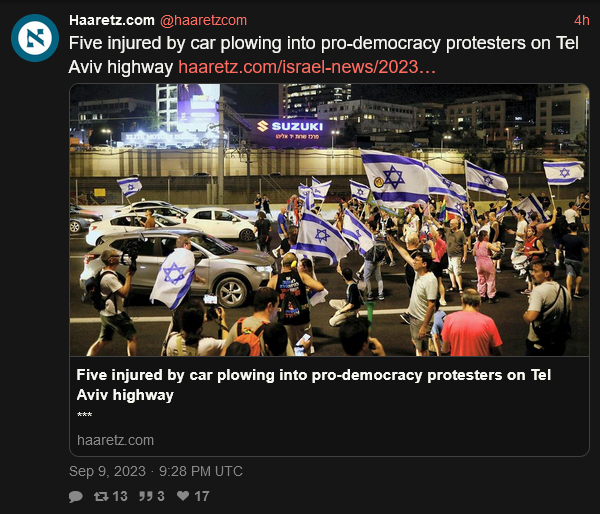The width and height of the screenshot is (600, 514).
Task: Click the tweet body text
Action: click(x=323, y=55)
